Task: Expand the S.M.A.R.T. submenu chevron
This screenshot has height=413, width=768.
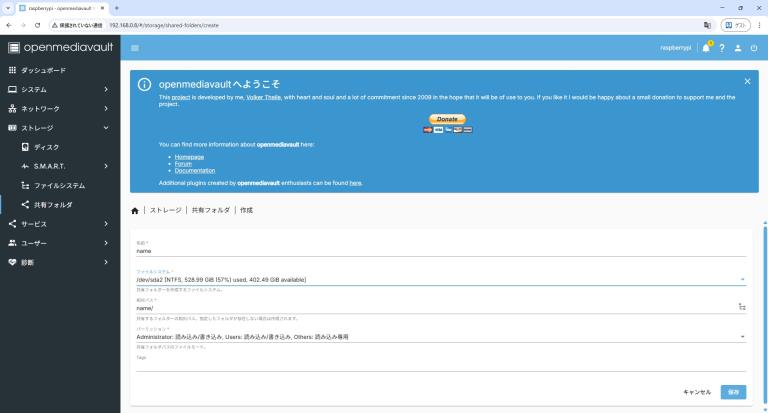Action: tap(106, 166)
